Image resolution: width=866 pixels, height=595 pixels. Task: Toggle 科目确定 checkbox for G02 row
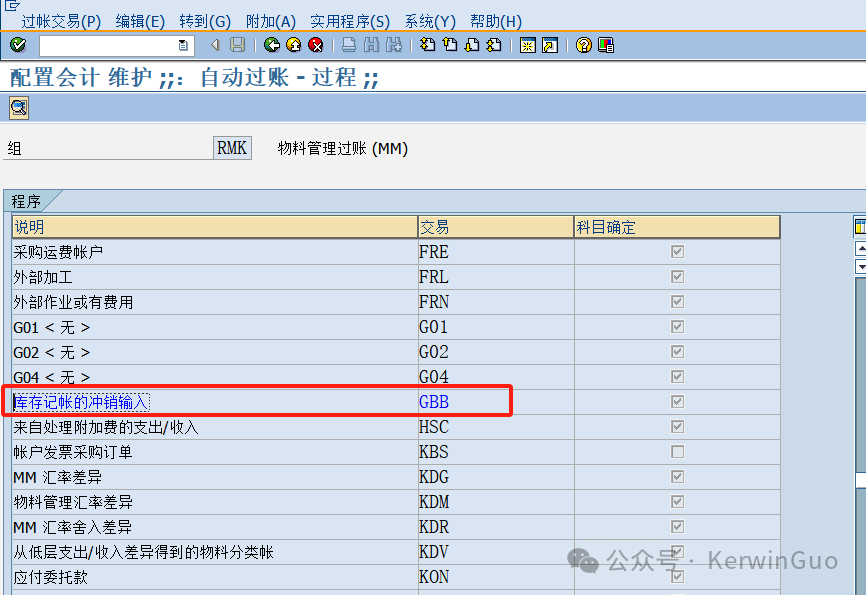pyautogui.click(x=677, y=351)
